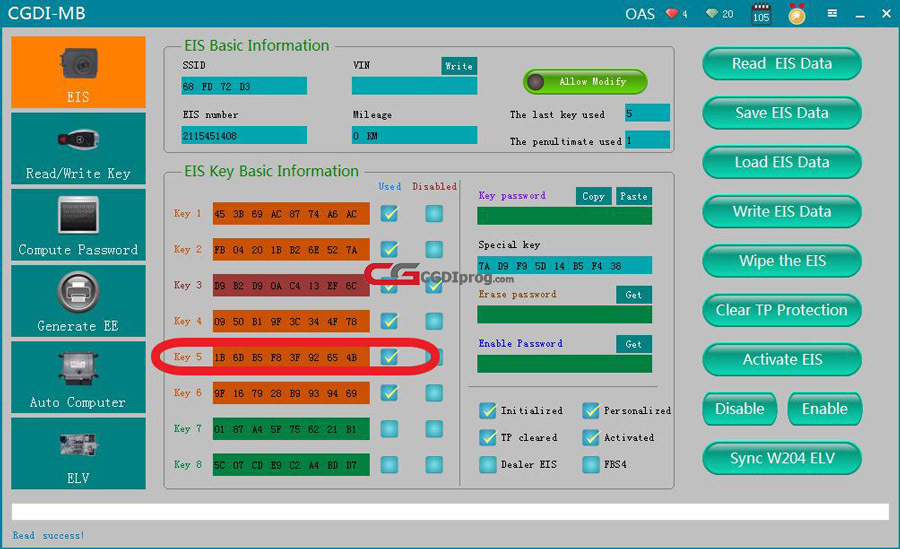Click the Enable button
The height and width of the screenshot is (549, 900).
pyautogui.click(x=825, y=409)
